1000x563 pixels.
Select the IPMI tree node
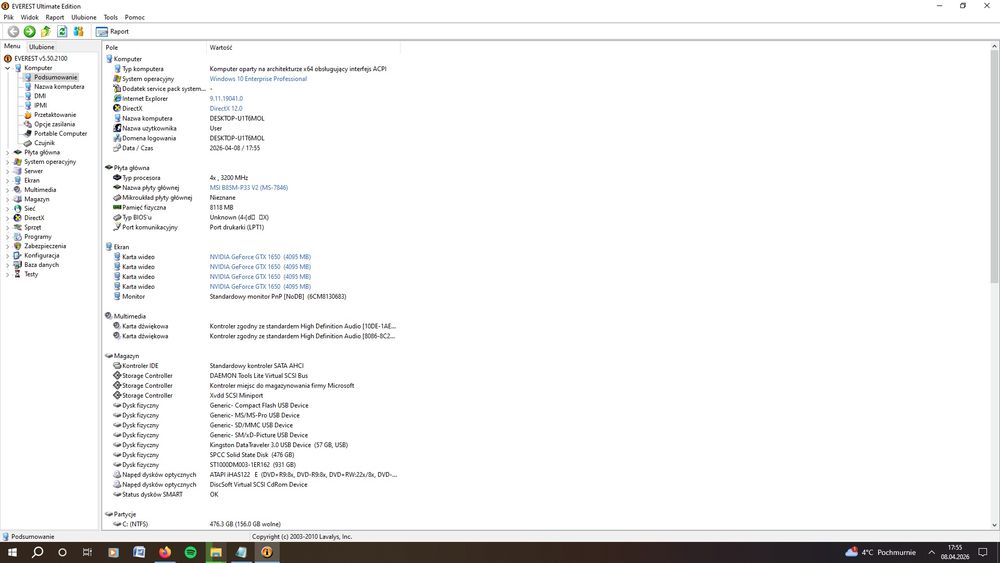point(41,105)
